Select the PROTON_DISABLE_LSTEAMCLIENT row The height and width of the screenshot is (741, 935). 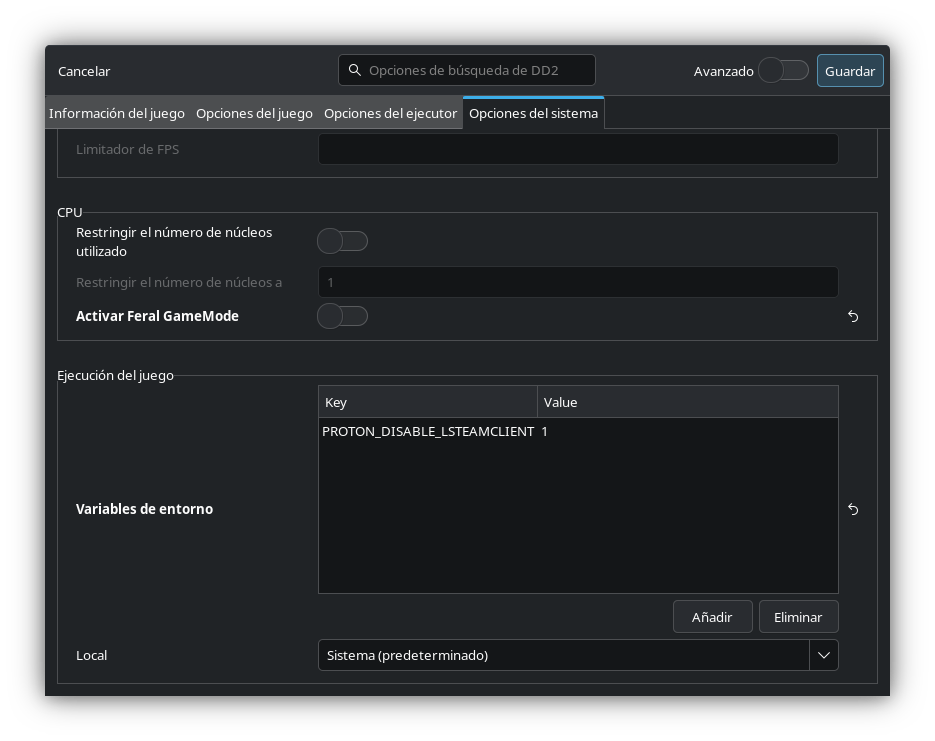[578, 432]
